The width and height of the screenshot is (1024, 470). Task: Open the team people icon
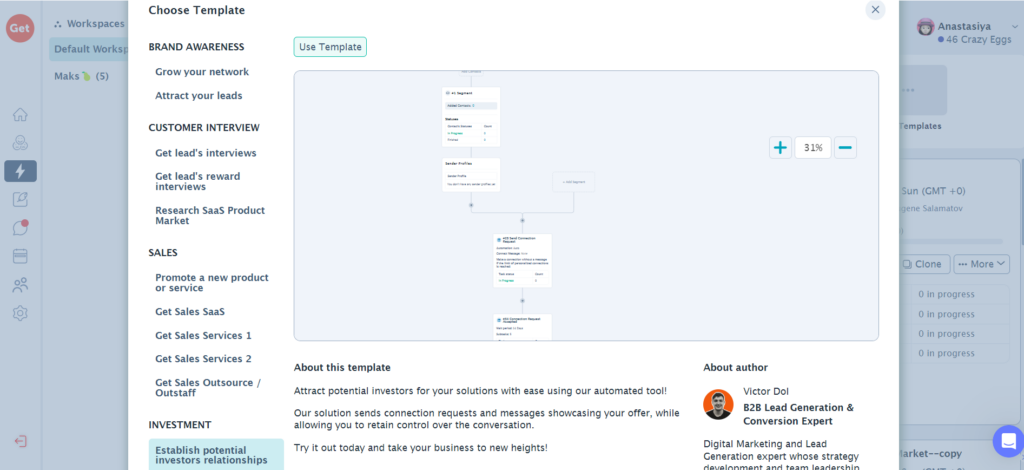[20, 285]
